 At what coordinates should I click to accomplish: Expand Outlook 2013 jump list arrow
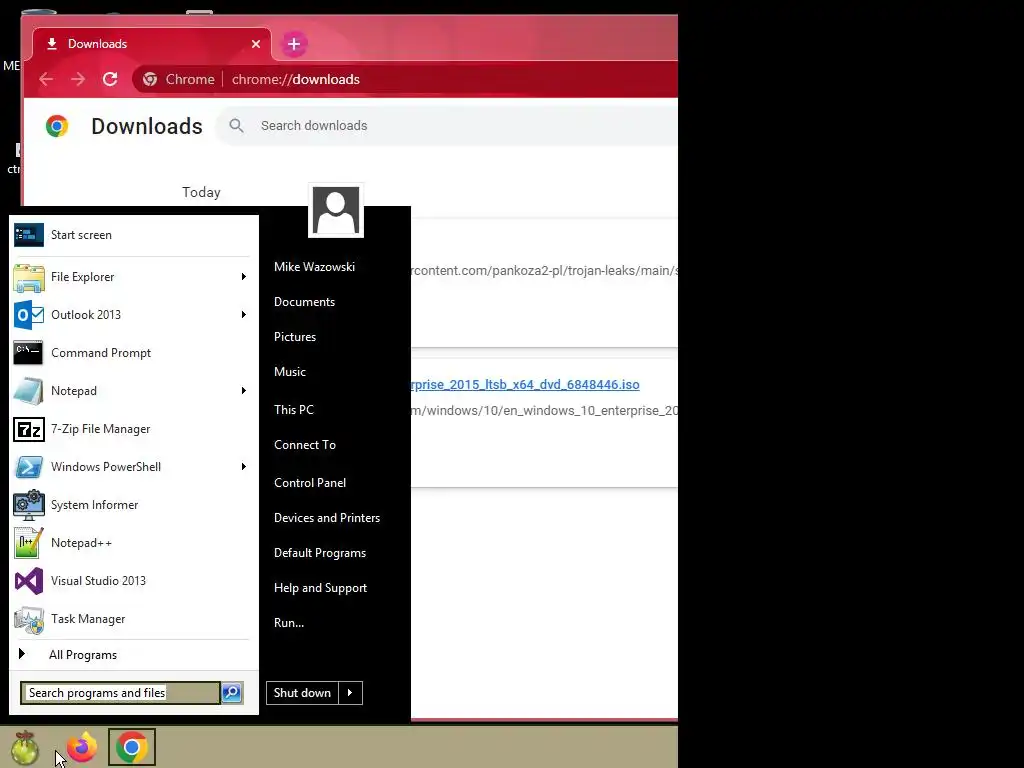[x=244, y=315]
